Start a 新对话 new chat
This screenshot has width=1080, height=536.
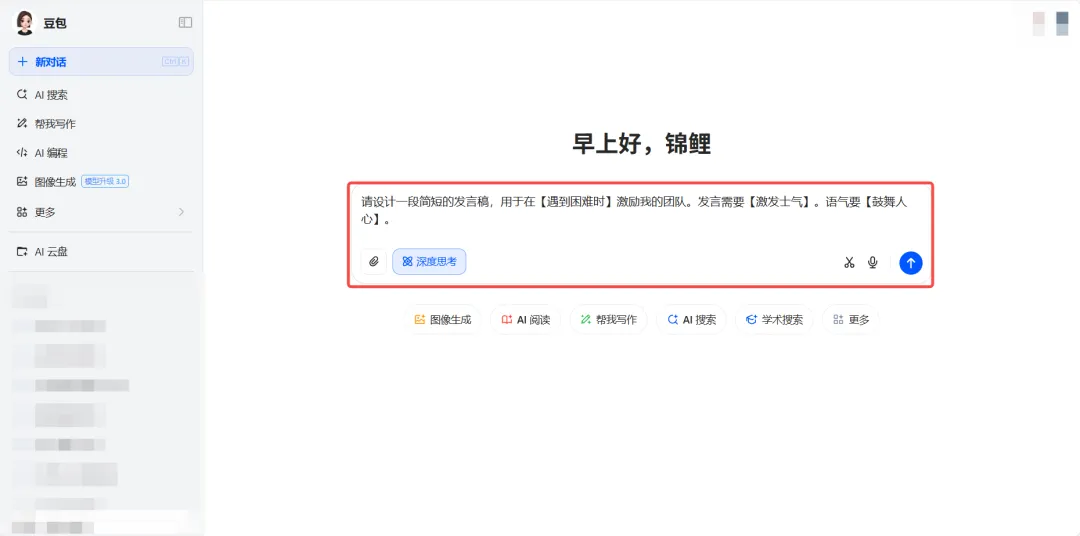50,62
